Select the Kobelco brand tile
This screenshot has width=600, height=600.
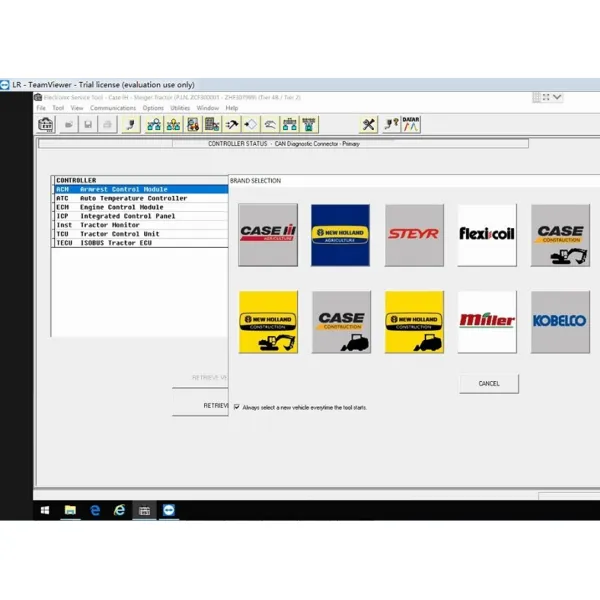coord(560,322)
